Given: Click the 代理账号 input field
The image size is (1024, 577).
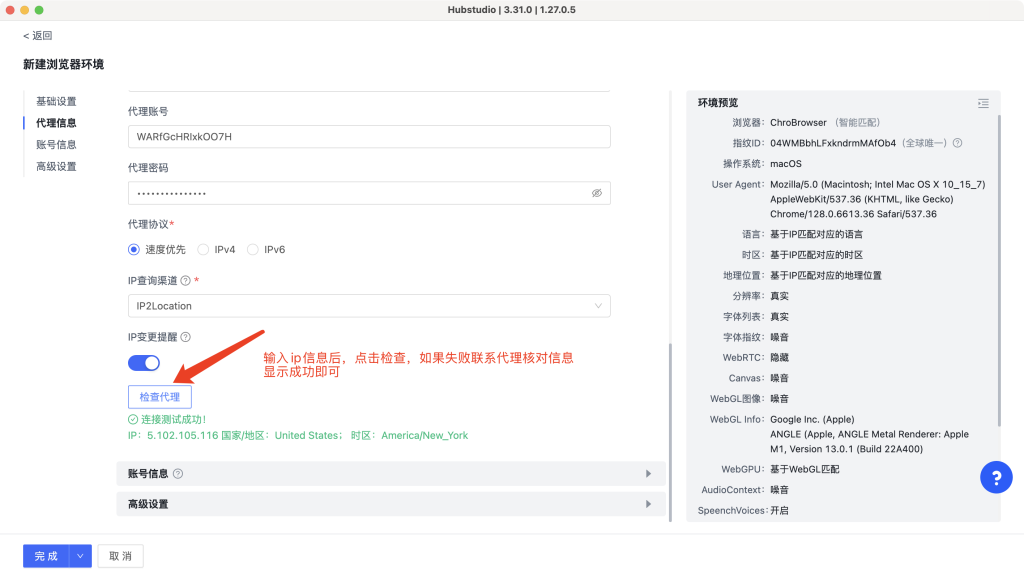Looking at the screenshot, I should 369,137.
